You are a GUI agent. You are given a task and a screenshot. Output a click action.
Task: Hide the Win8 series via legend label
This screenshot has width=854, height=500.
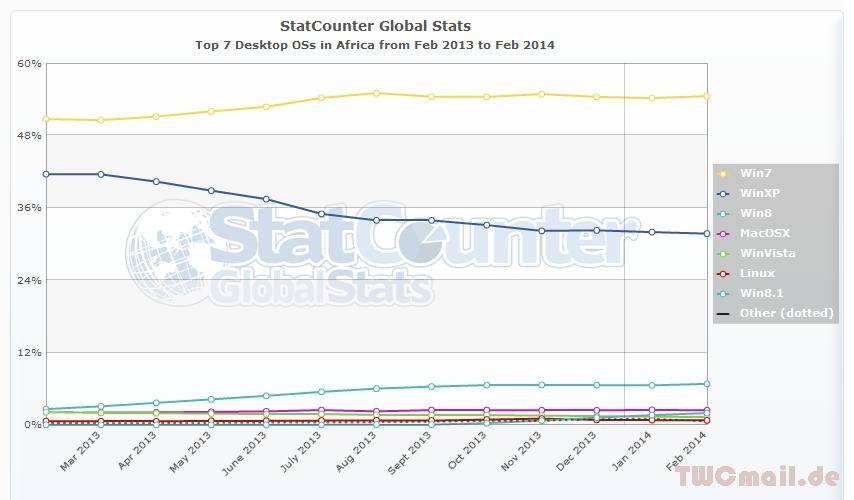pyautogui.click(x=754, y=213)
